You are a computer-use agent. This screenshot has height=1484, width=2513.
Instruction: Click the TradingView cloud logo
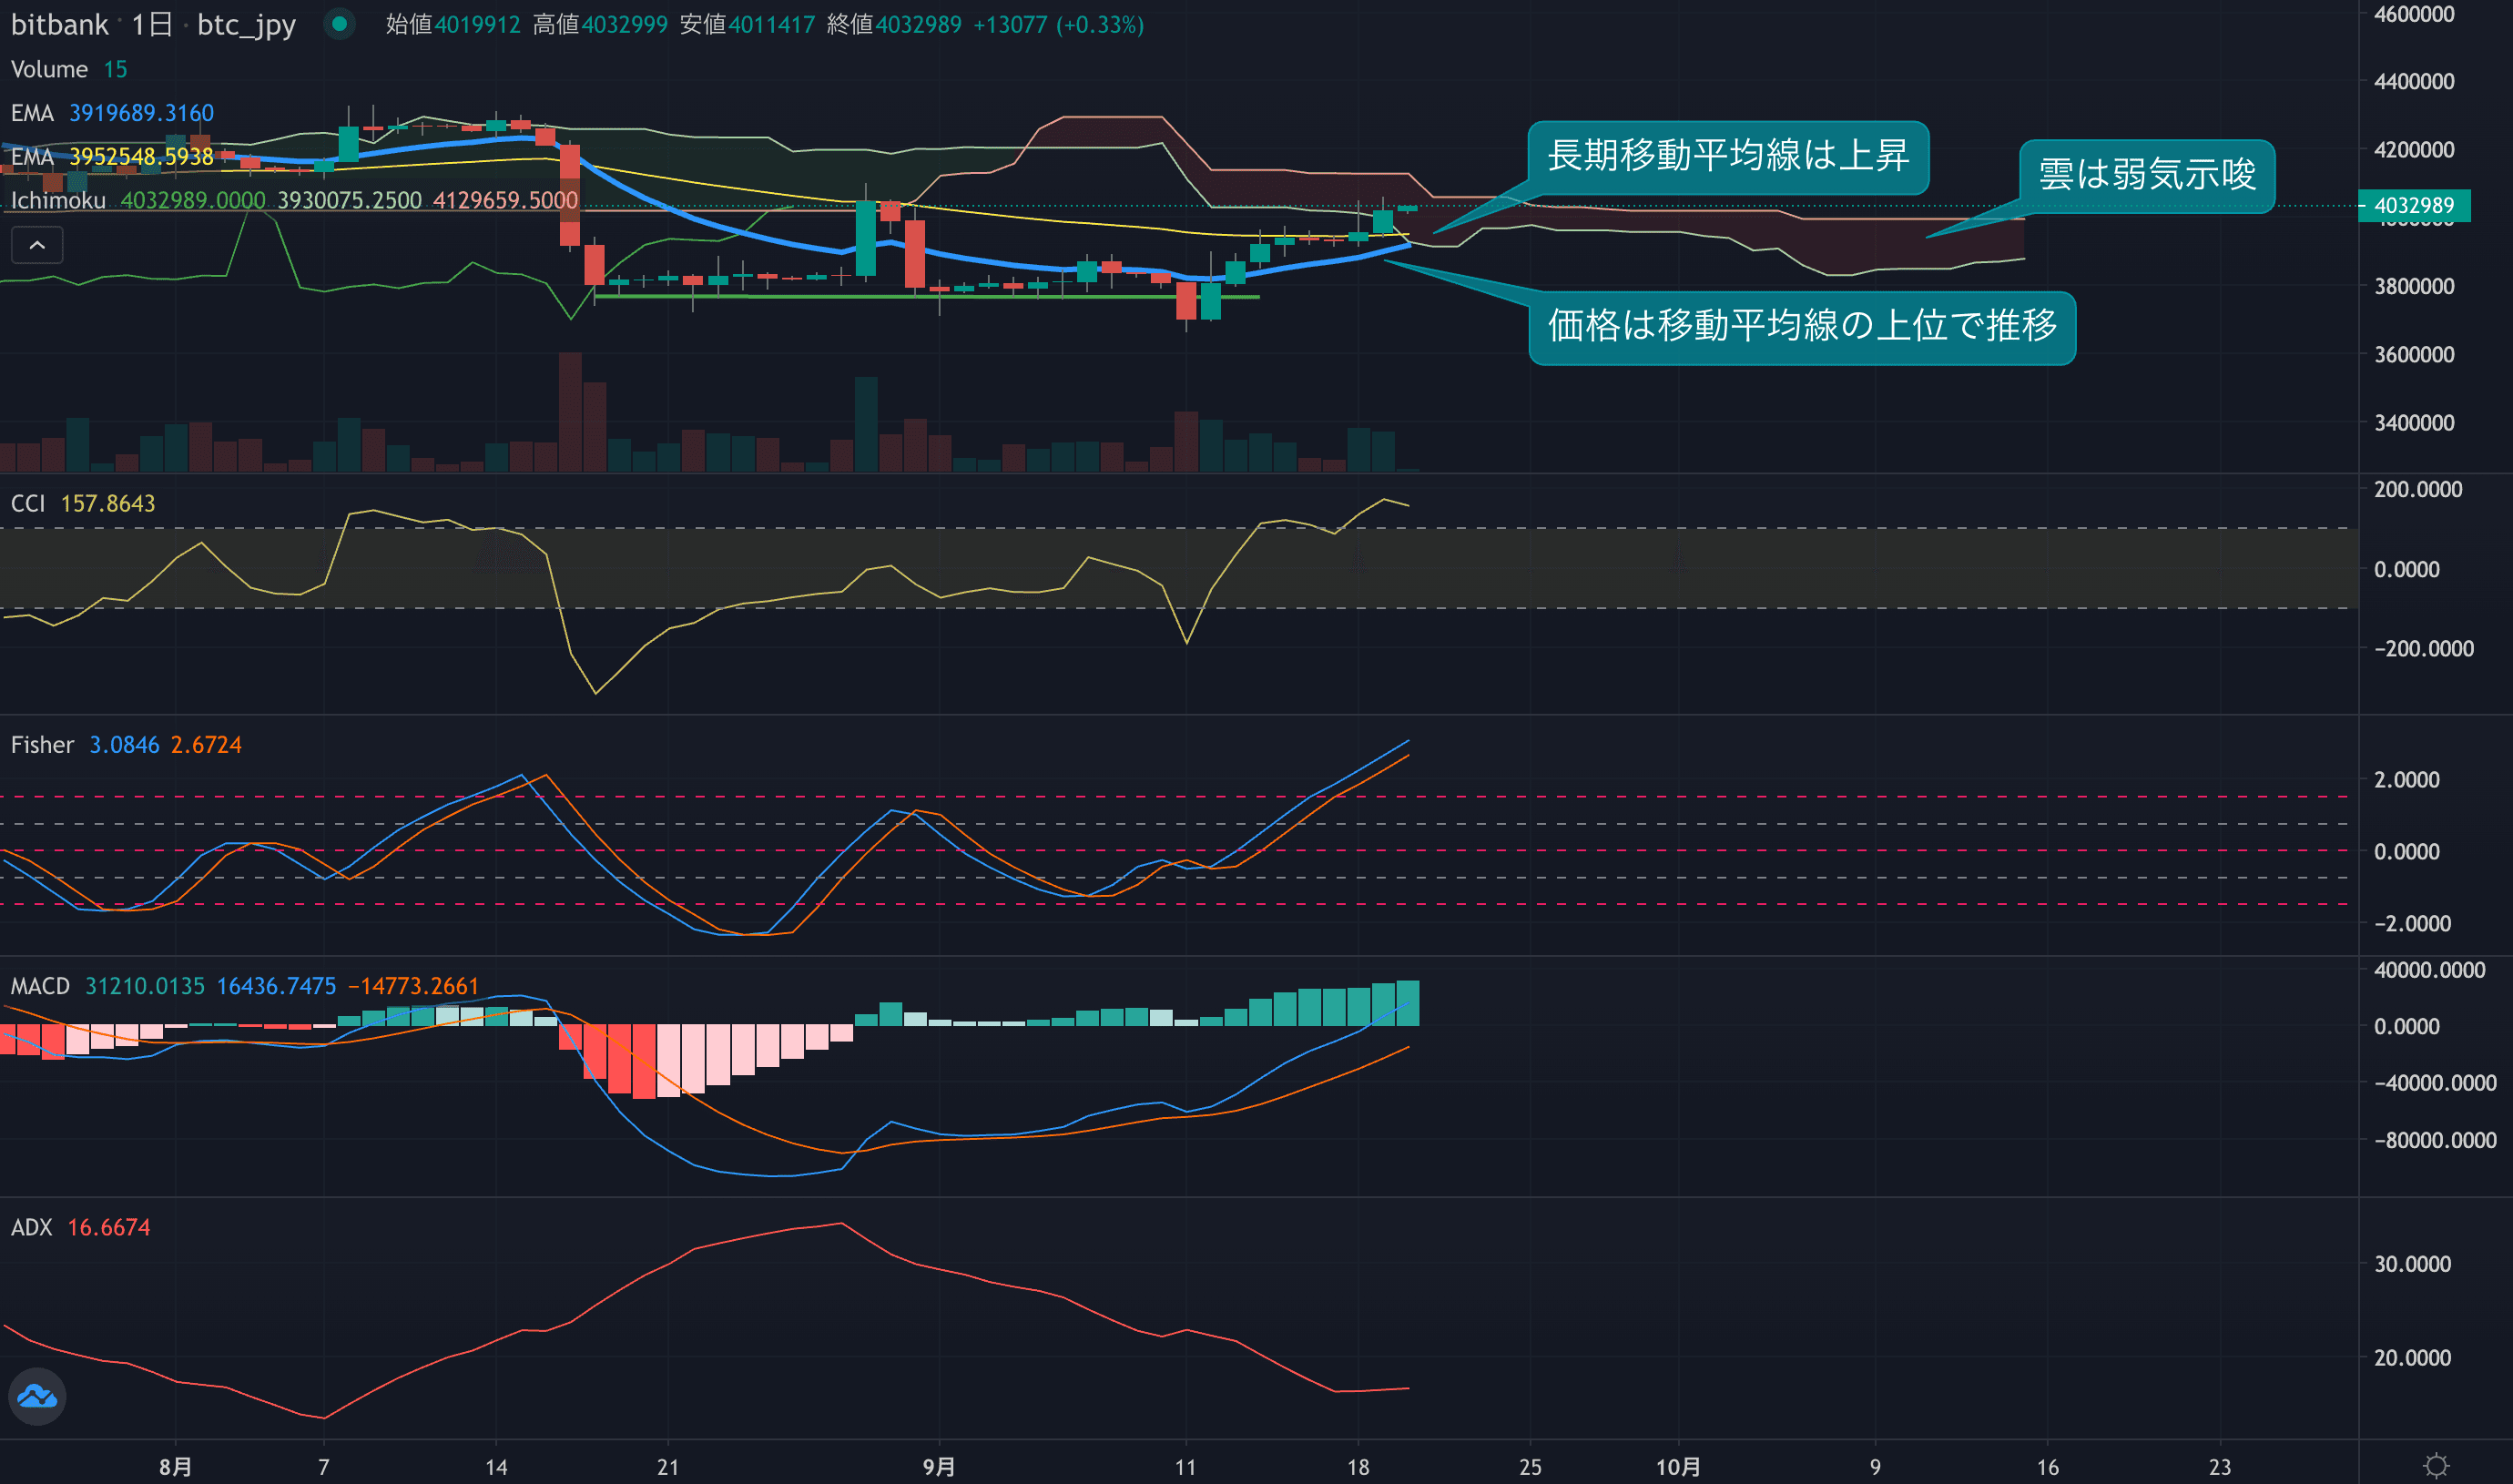37,1396
